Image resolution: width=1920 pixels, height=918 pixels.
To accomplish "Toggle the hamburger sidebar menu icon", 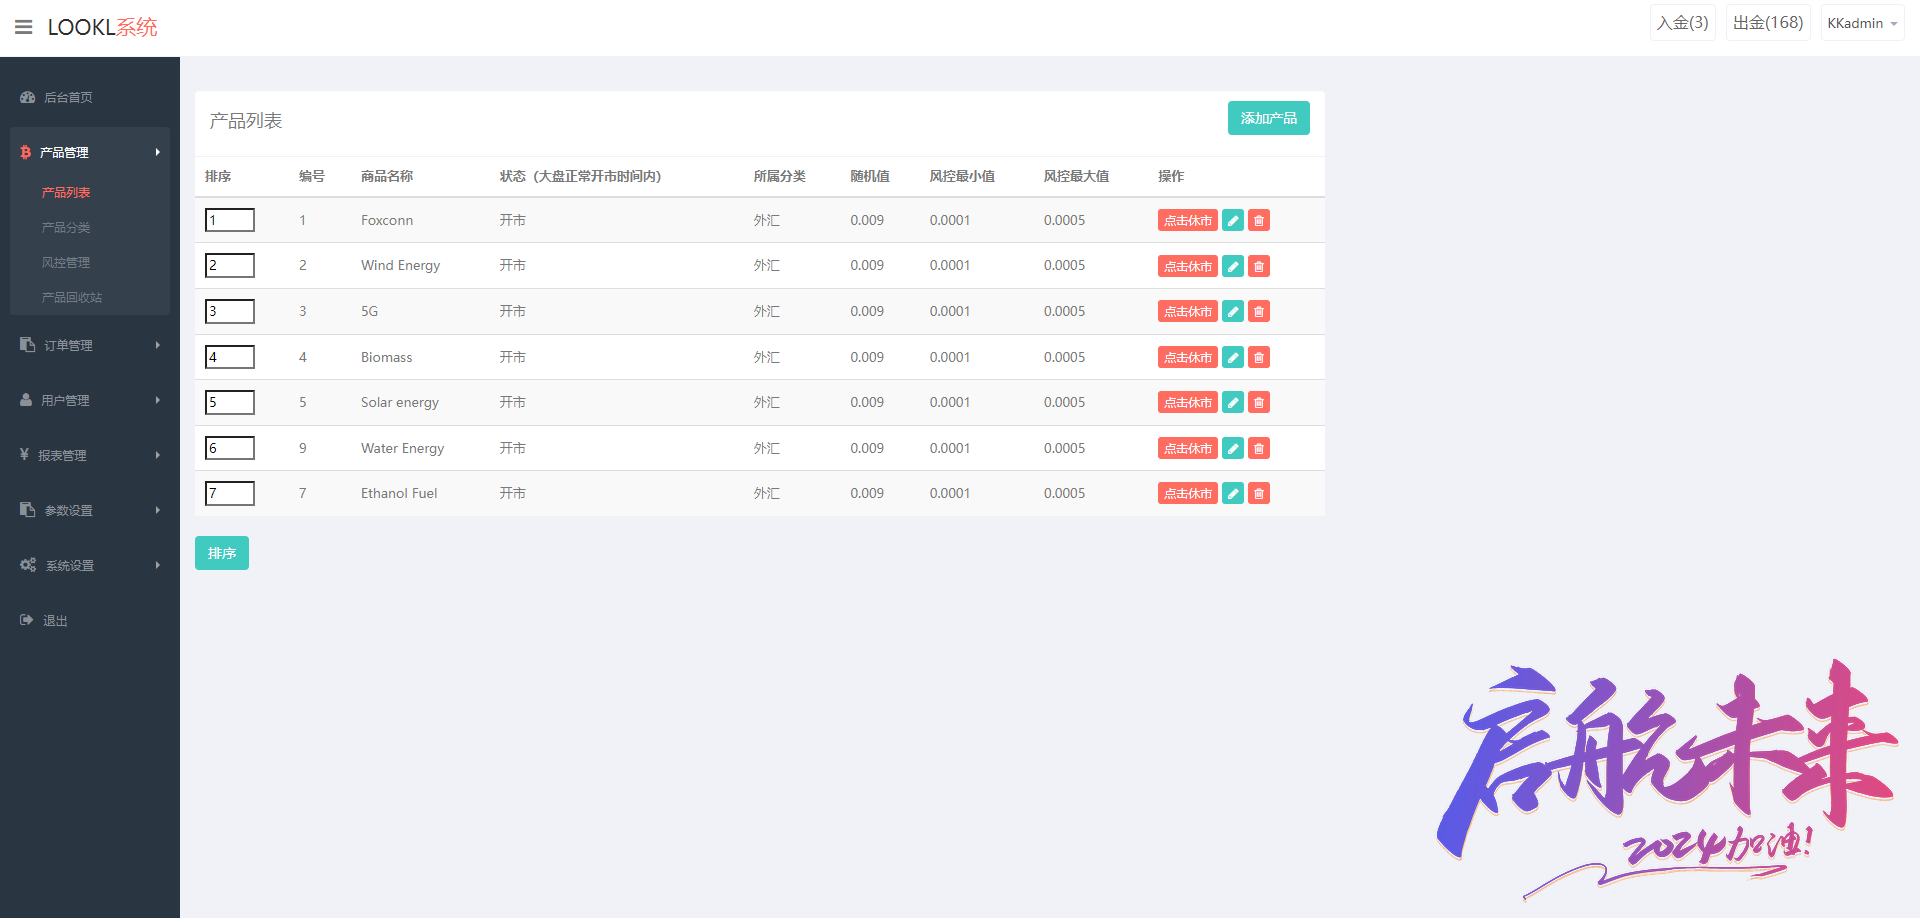I will (x=24, y=27).
